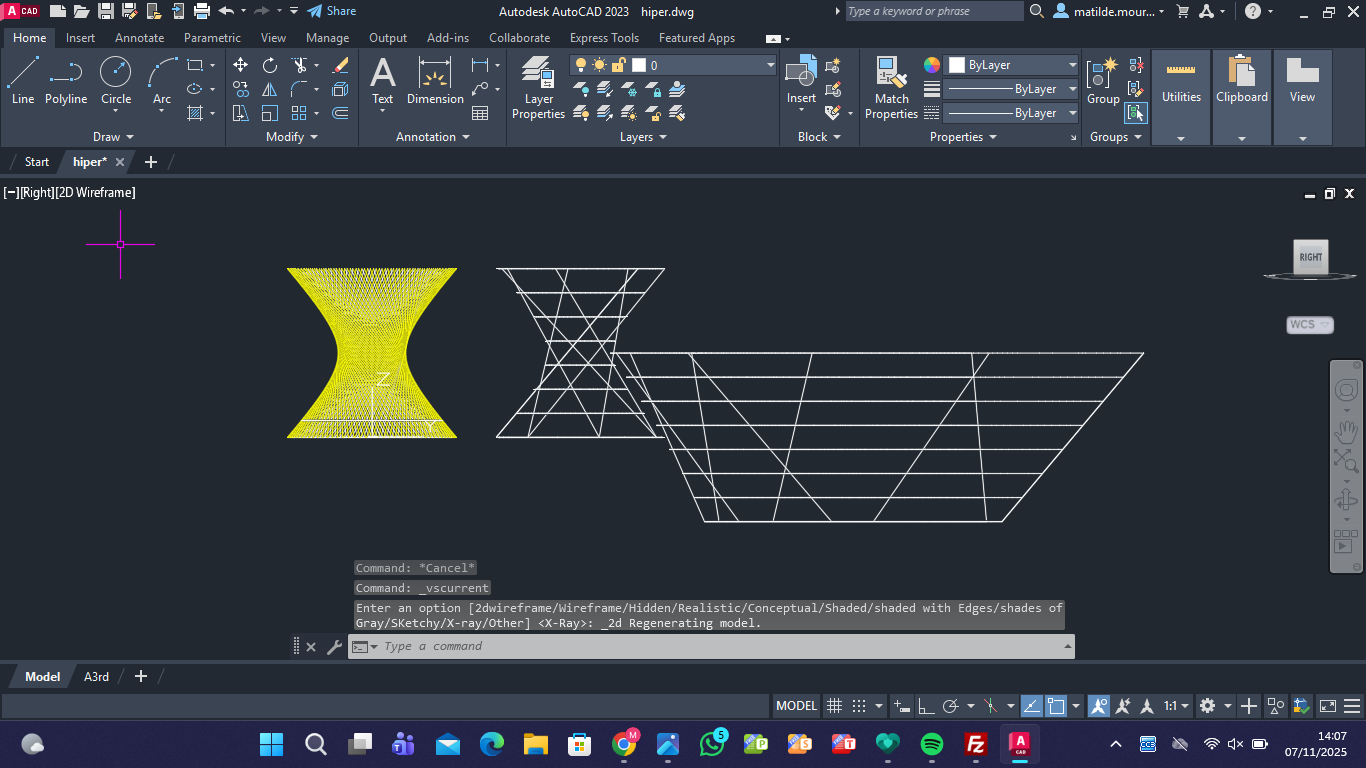The height and width of the screenshot is (768, 1366).
Task: Click the Create Block icon
Action: 833,65
